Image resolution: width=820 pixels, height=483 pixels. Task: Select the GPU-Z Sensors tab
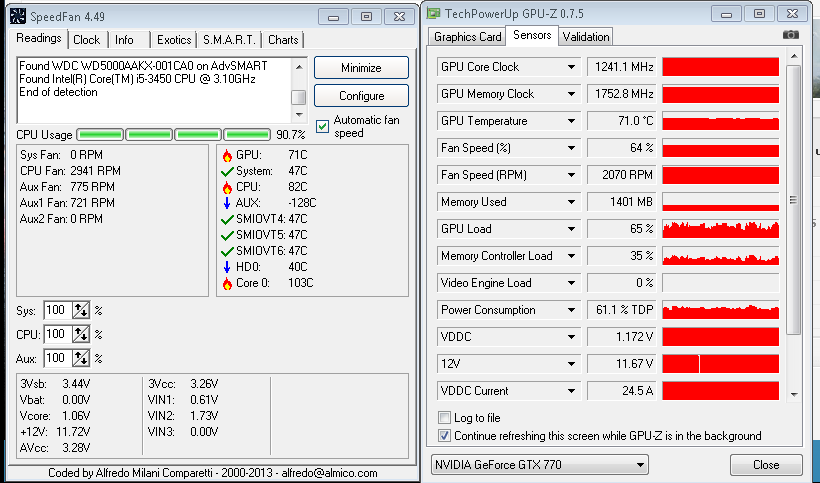point(532,35)
